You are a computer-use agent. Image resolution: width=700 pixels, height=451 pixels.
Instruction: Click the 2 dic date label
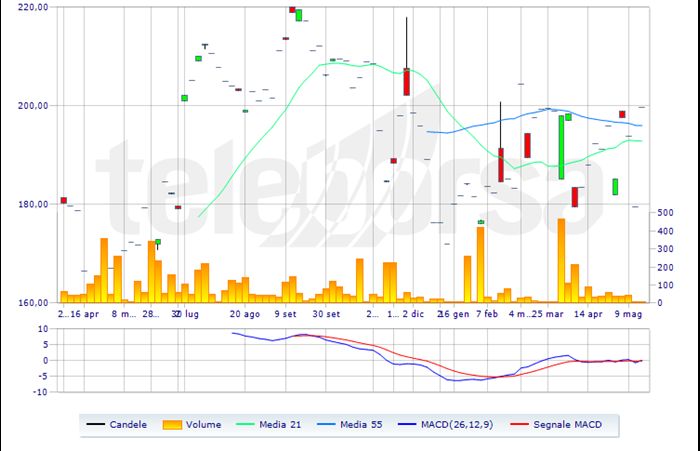(413, 314)
